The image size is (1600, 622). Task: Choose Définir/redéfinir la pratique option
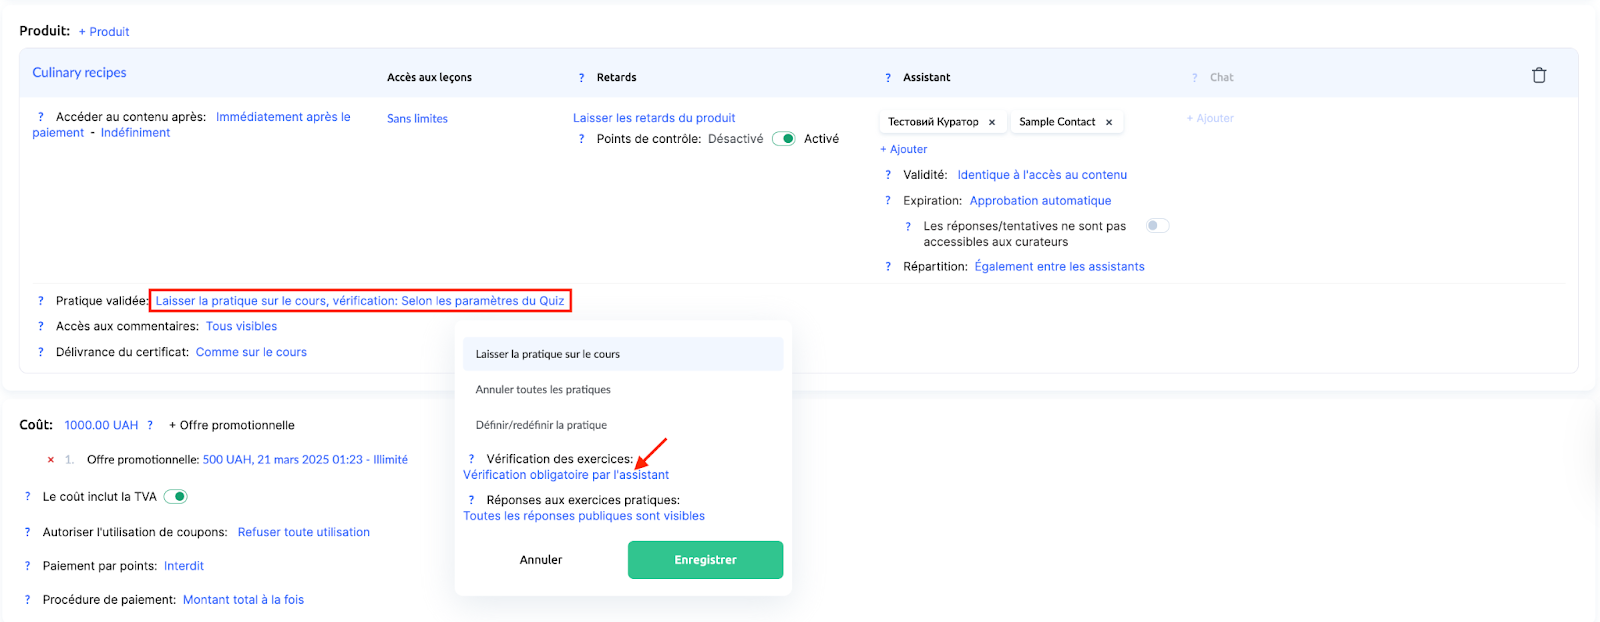(541, 425)
